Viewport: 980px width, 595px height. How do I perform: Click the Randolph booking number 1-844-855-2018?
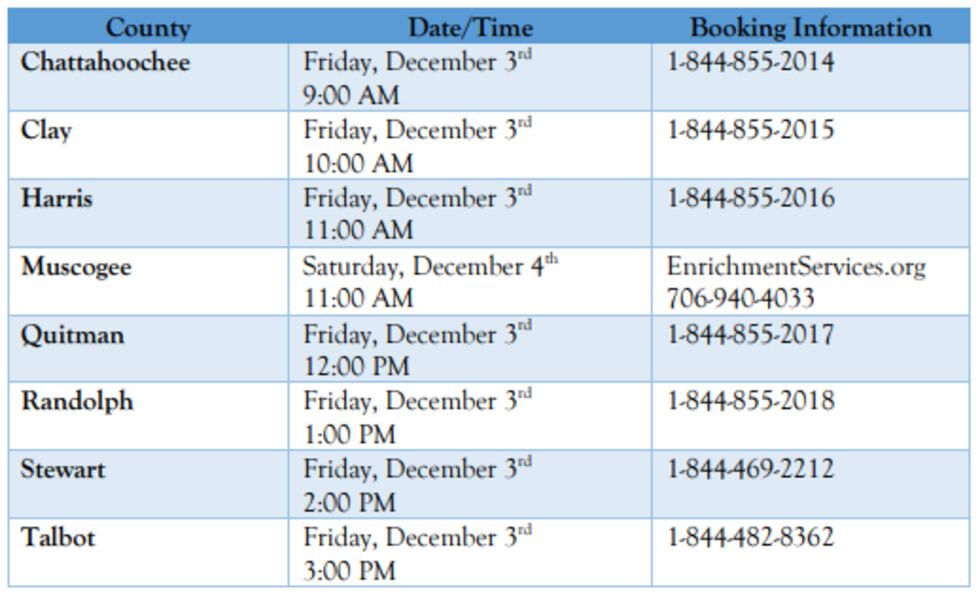click(x=750, y=402)
